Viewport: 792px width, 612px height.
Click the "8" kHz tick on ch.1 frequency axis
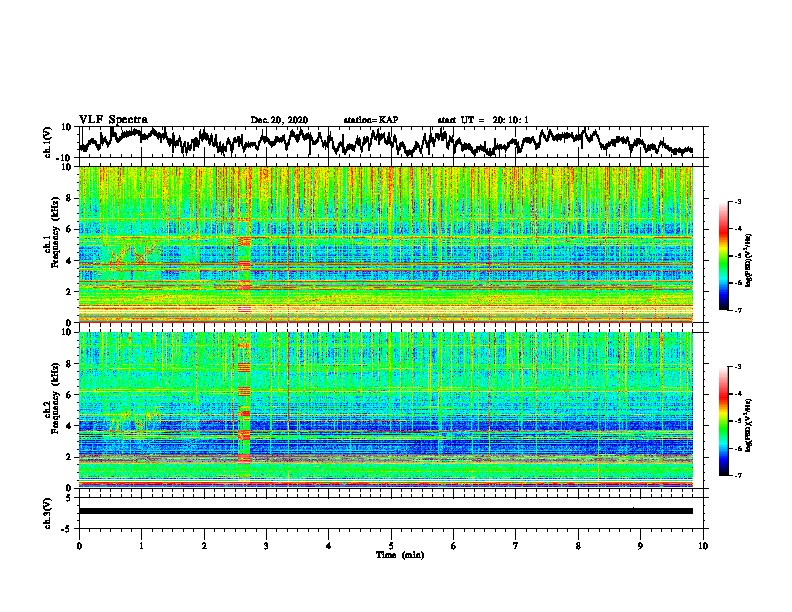[x=69, y=198]
